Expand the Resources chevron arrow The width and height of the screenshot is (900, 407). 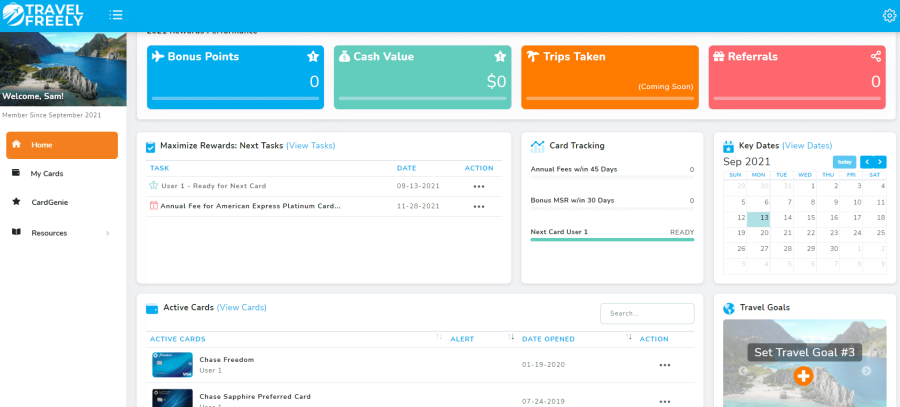[108, 233]
